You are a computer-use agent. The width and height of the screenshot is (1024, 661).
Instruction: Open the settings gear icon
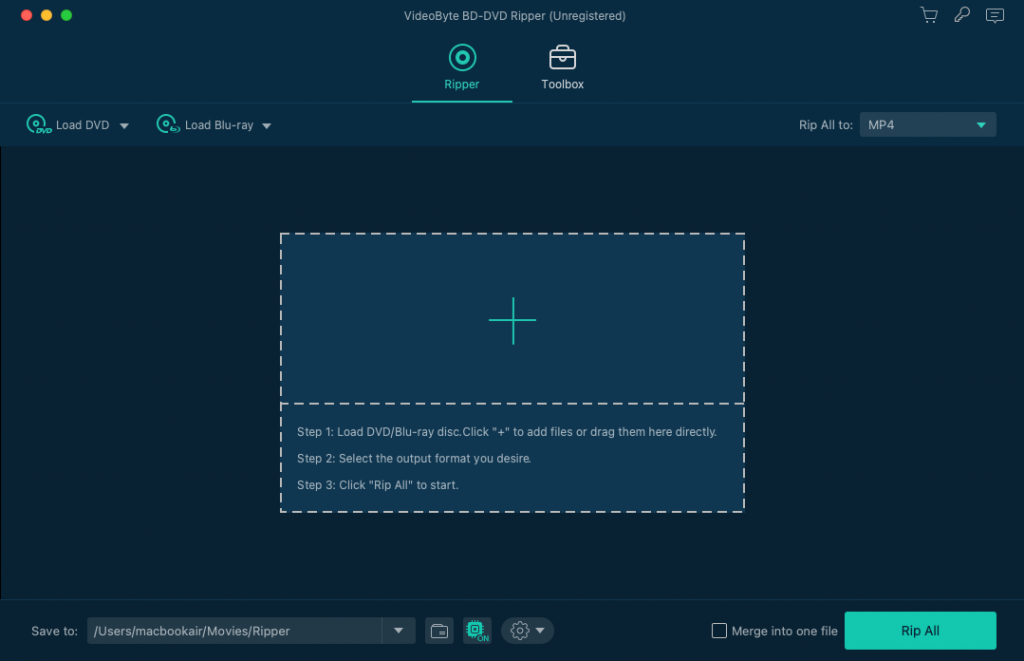click(520, 631)
